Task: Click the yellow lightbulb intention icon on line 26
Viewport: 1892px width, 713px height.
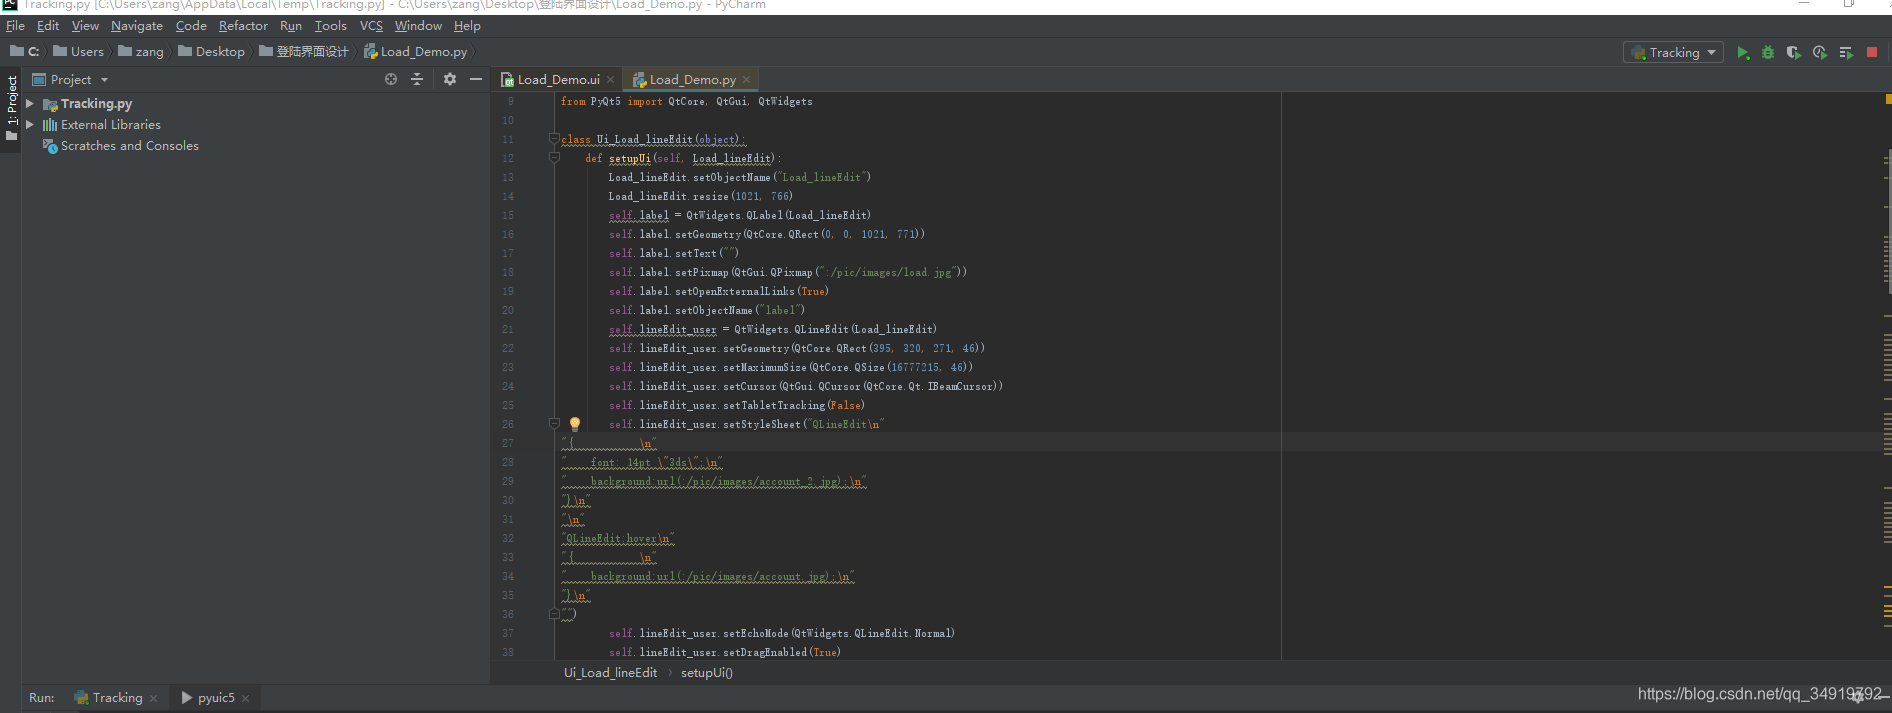Action: 575,424
